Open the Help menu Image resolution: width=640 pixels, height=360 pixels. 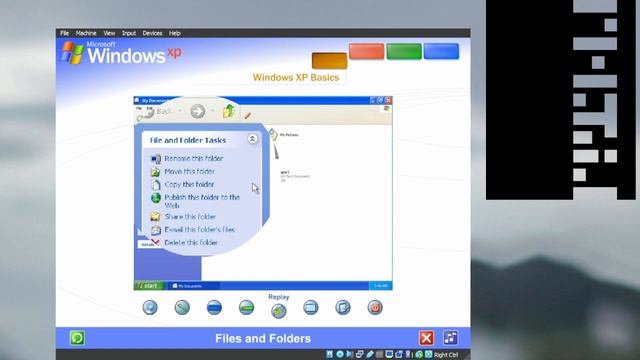point(175,33)
